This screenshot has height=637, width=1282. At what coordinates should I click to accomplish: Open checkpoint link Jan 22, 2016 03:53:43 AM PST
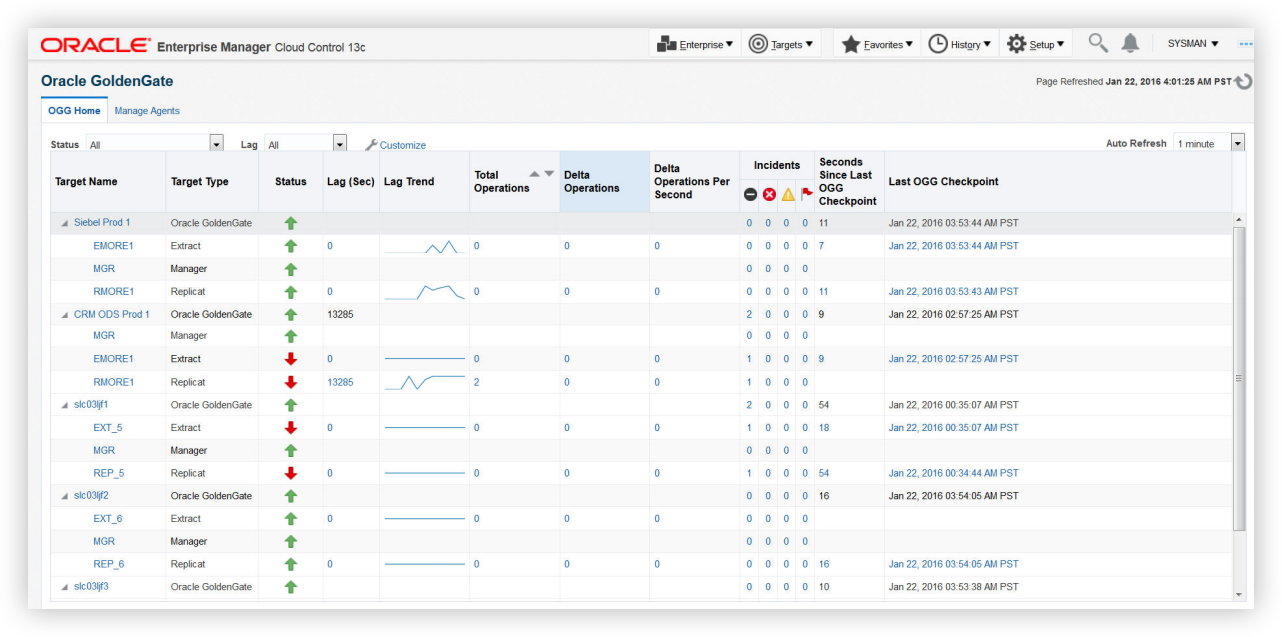[954, 292]
